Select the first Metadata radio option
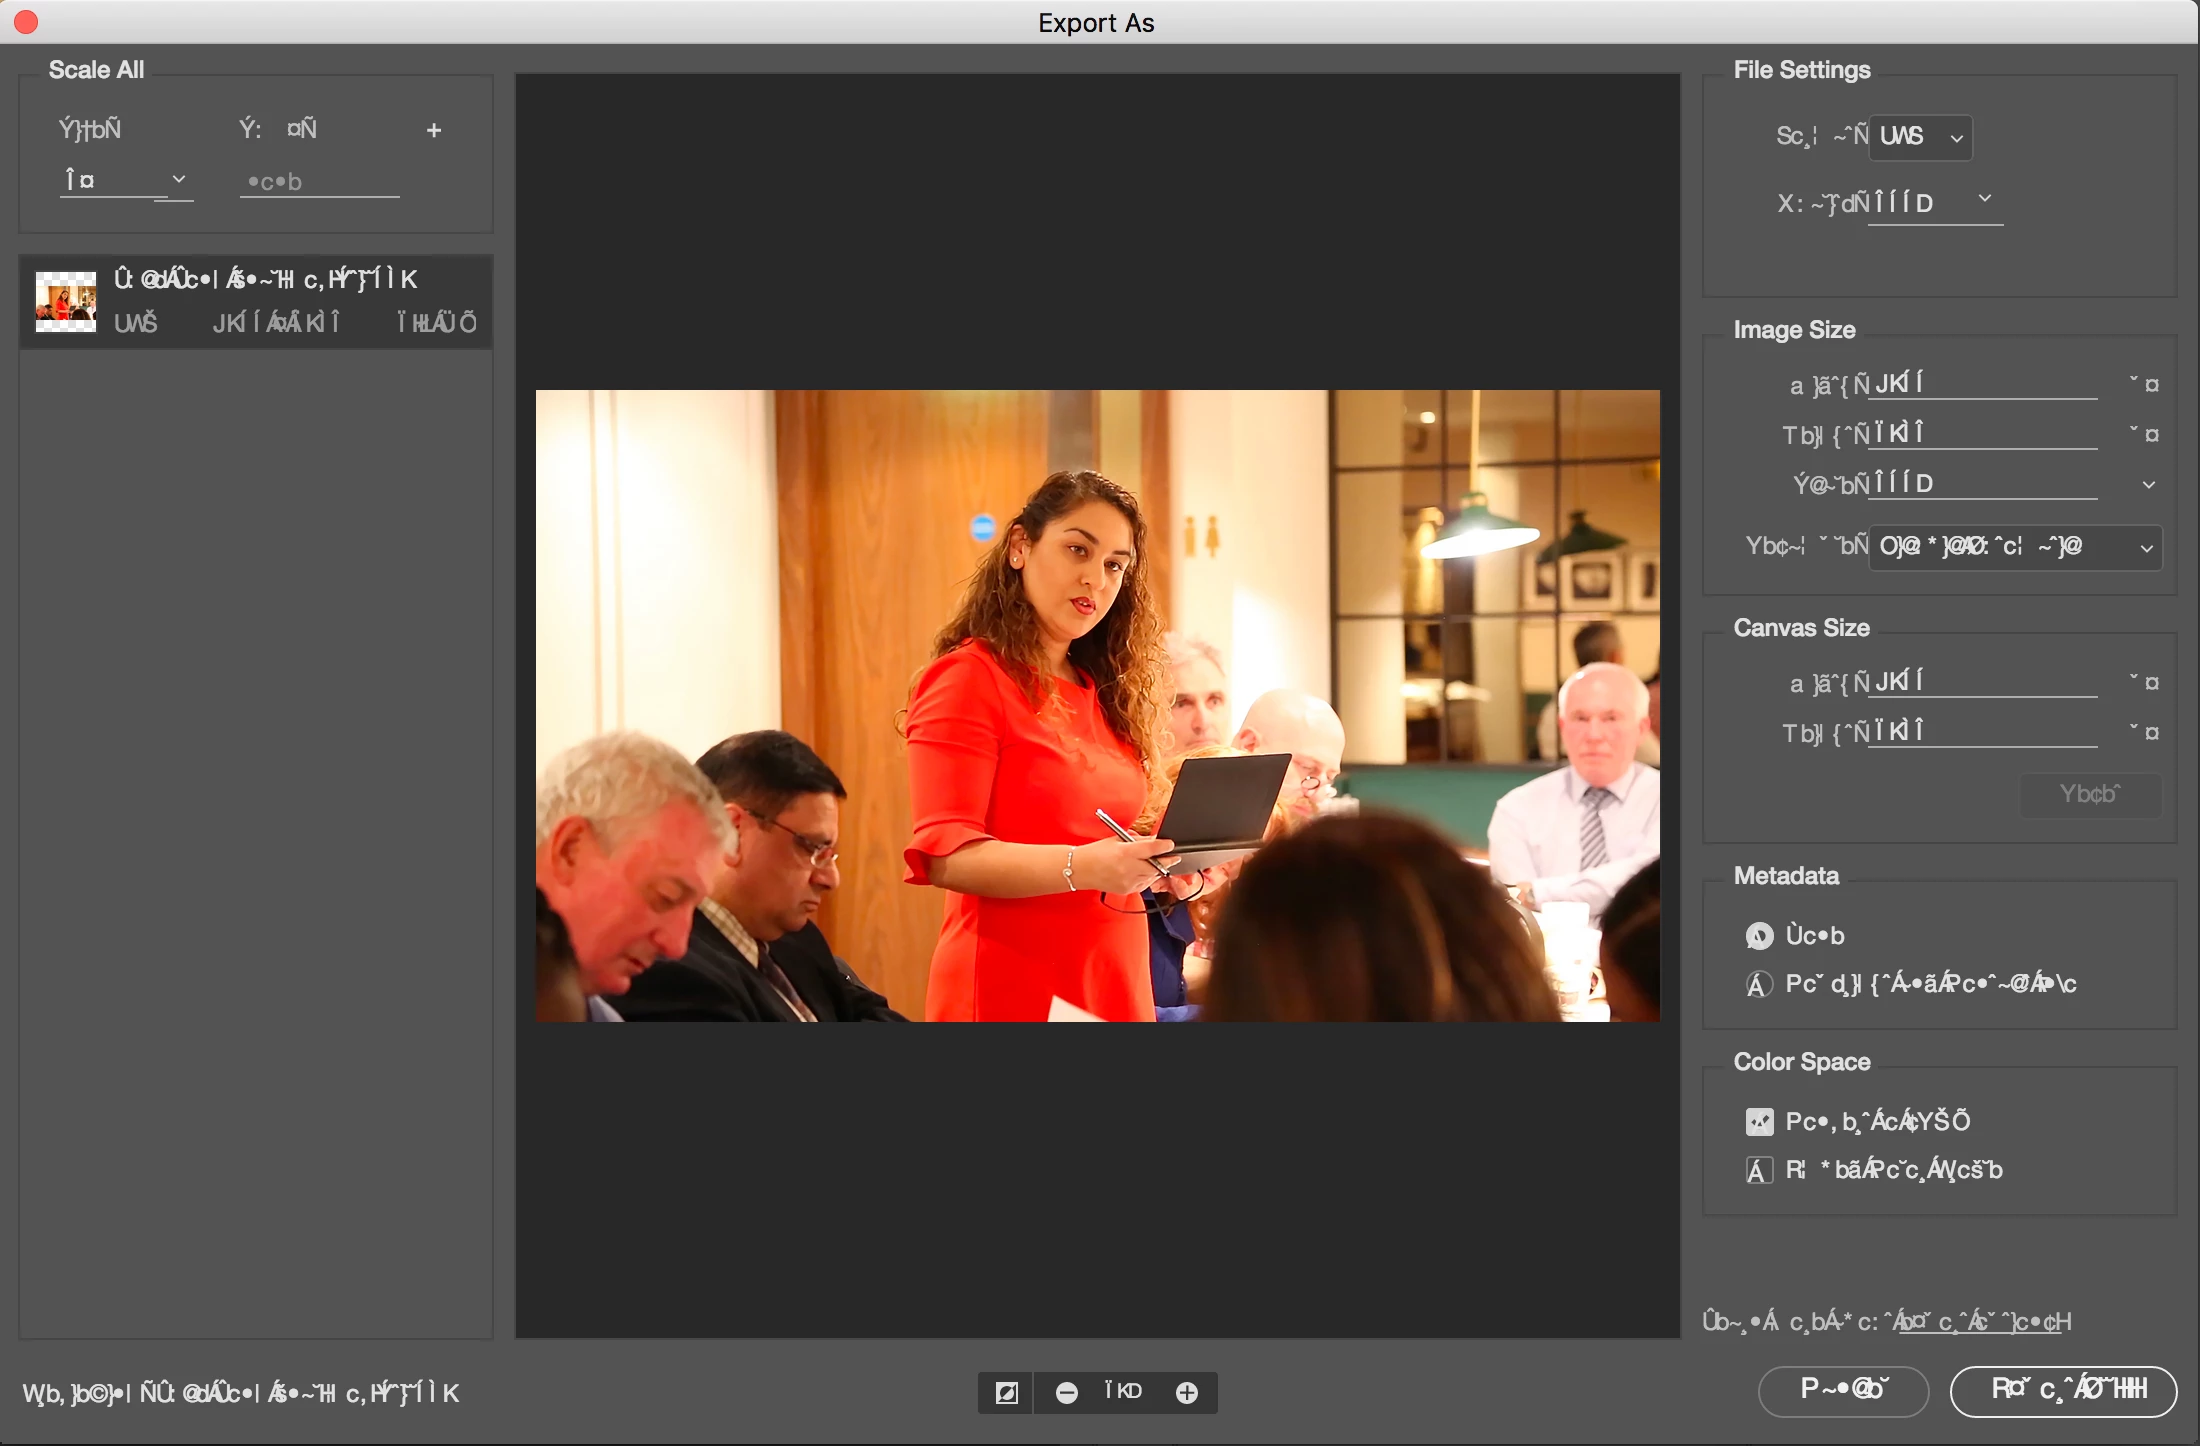Screen dimensions: 2200x1446 click(1759, 936)
